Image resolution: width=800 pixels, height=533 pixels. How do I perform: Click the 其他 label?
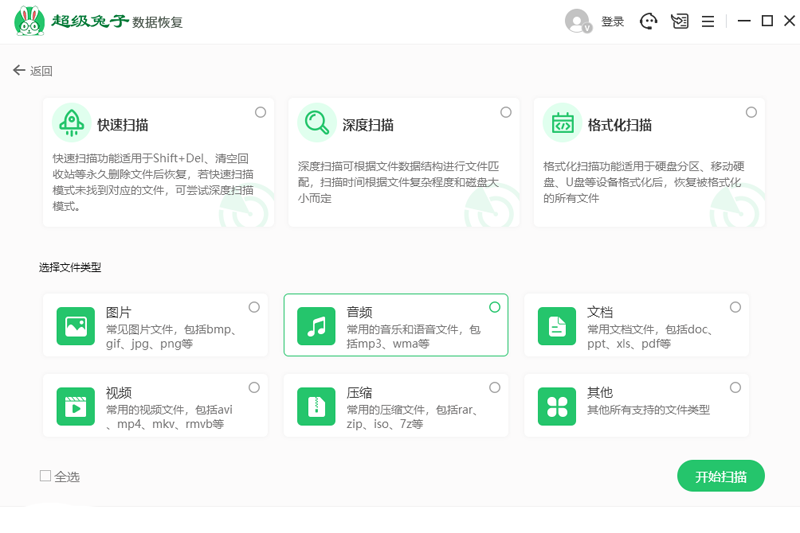tap(600, 393)
